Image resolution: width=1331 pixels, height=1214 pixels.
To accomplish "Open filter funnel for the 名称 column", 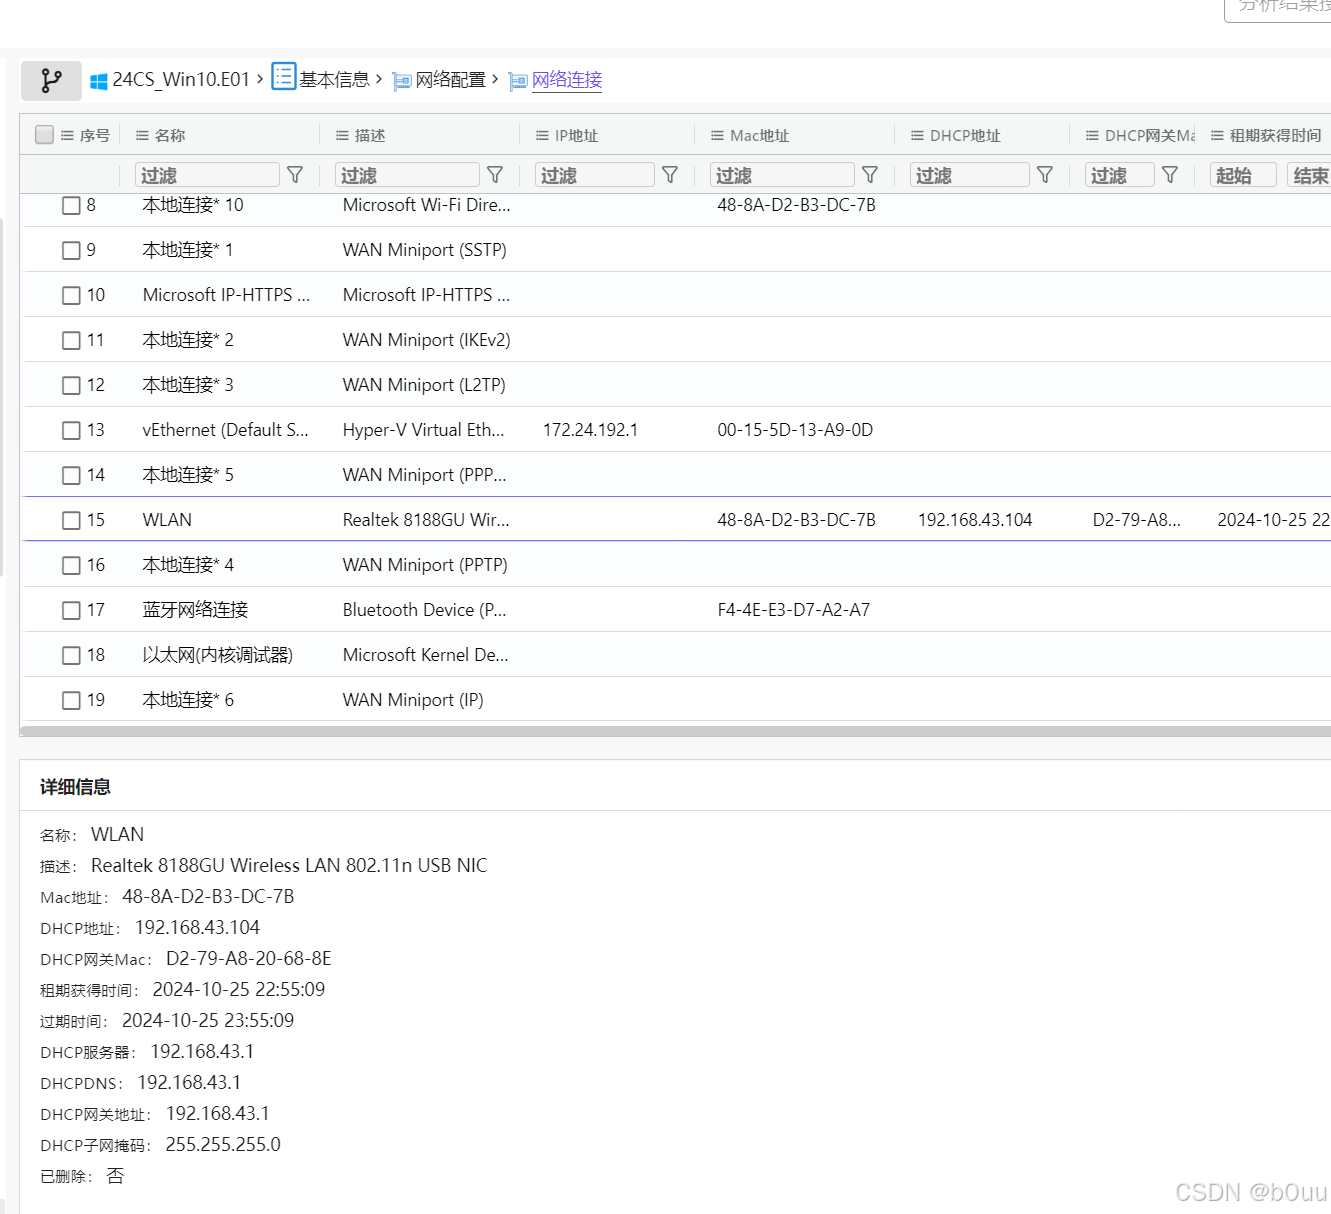I will [295, 175].
